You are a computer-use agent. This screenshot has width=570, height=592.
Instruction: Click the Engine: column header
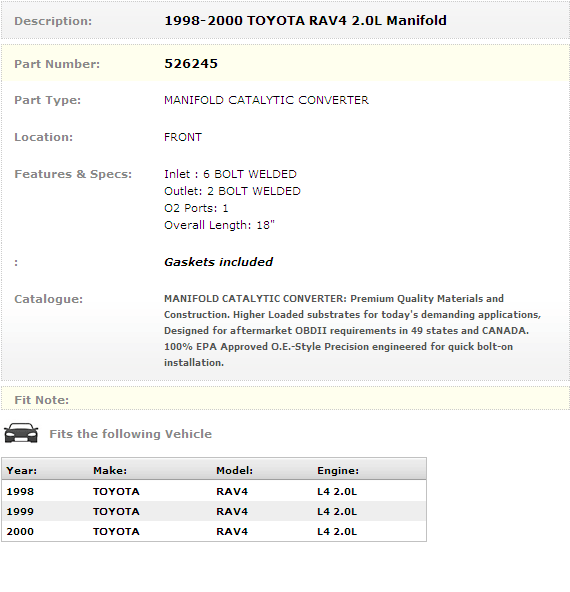coord(338,470)
